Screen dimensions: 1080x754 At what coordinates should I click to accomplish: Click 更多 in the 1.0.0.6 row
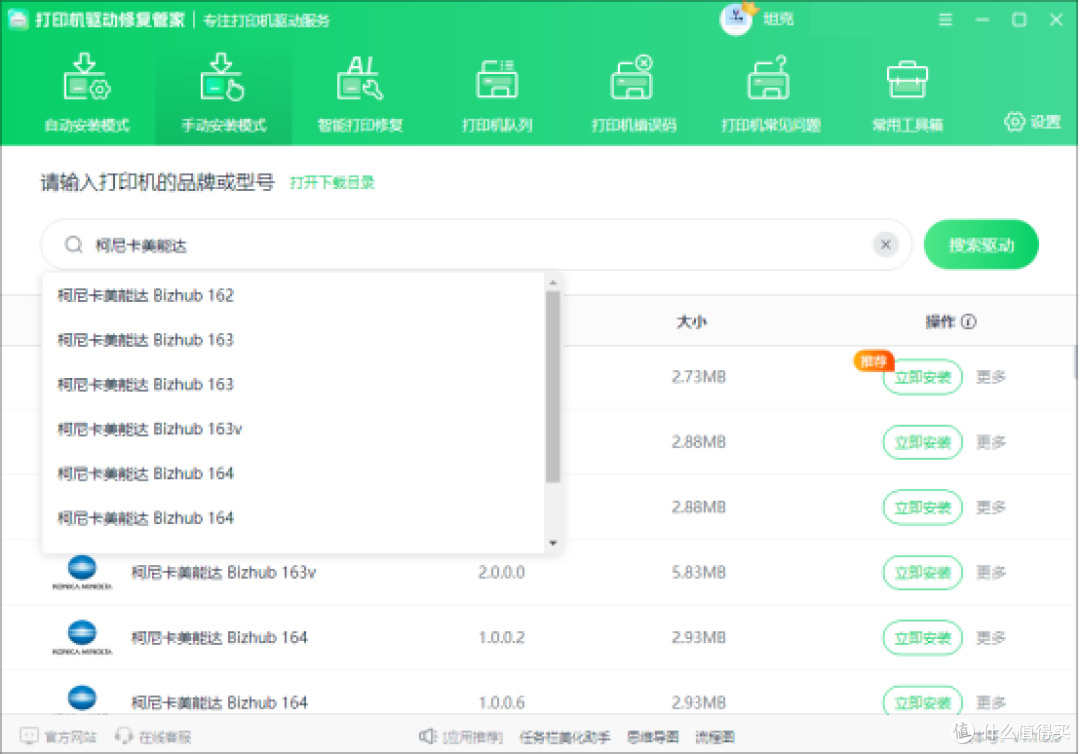click(991, 702)
